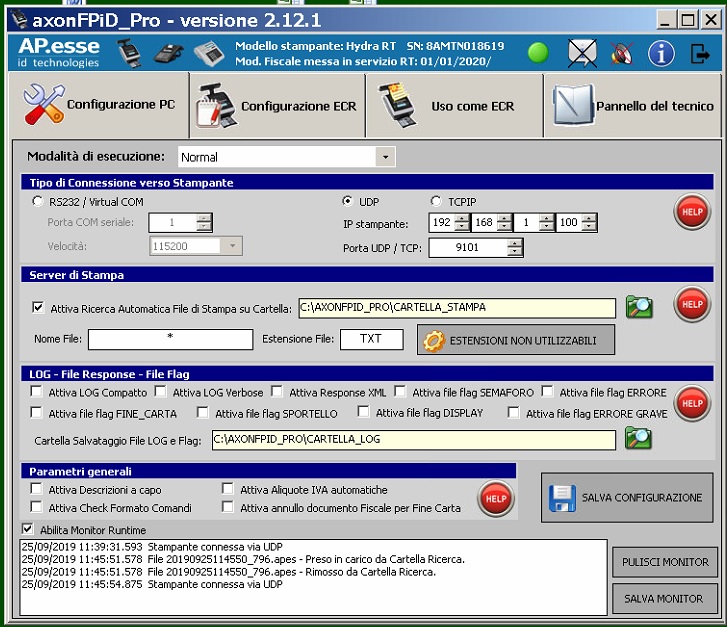Click the green connection status indicator
This screenshot has width=727, height=627.
pos(538,53)
